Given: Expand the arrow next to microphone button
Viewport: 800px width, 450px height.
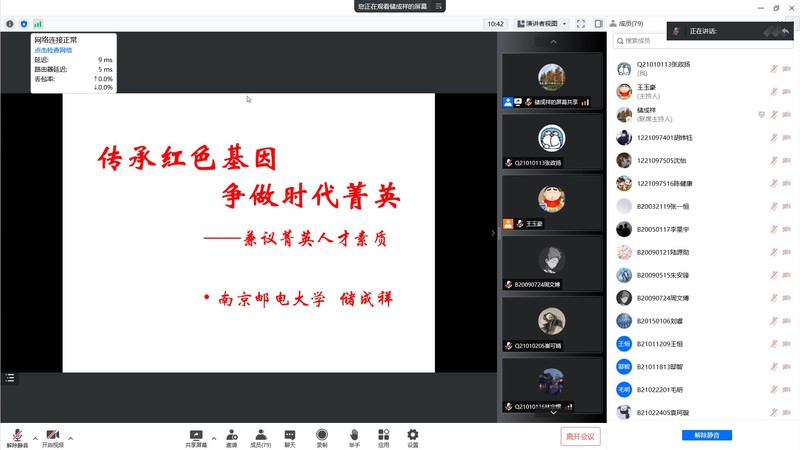Looking at the screenshot, I should tap(35, 438).
